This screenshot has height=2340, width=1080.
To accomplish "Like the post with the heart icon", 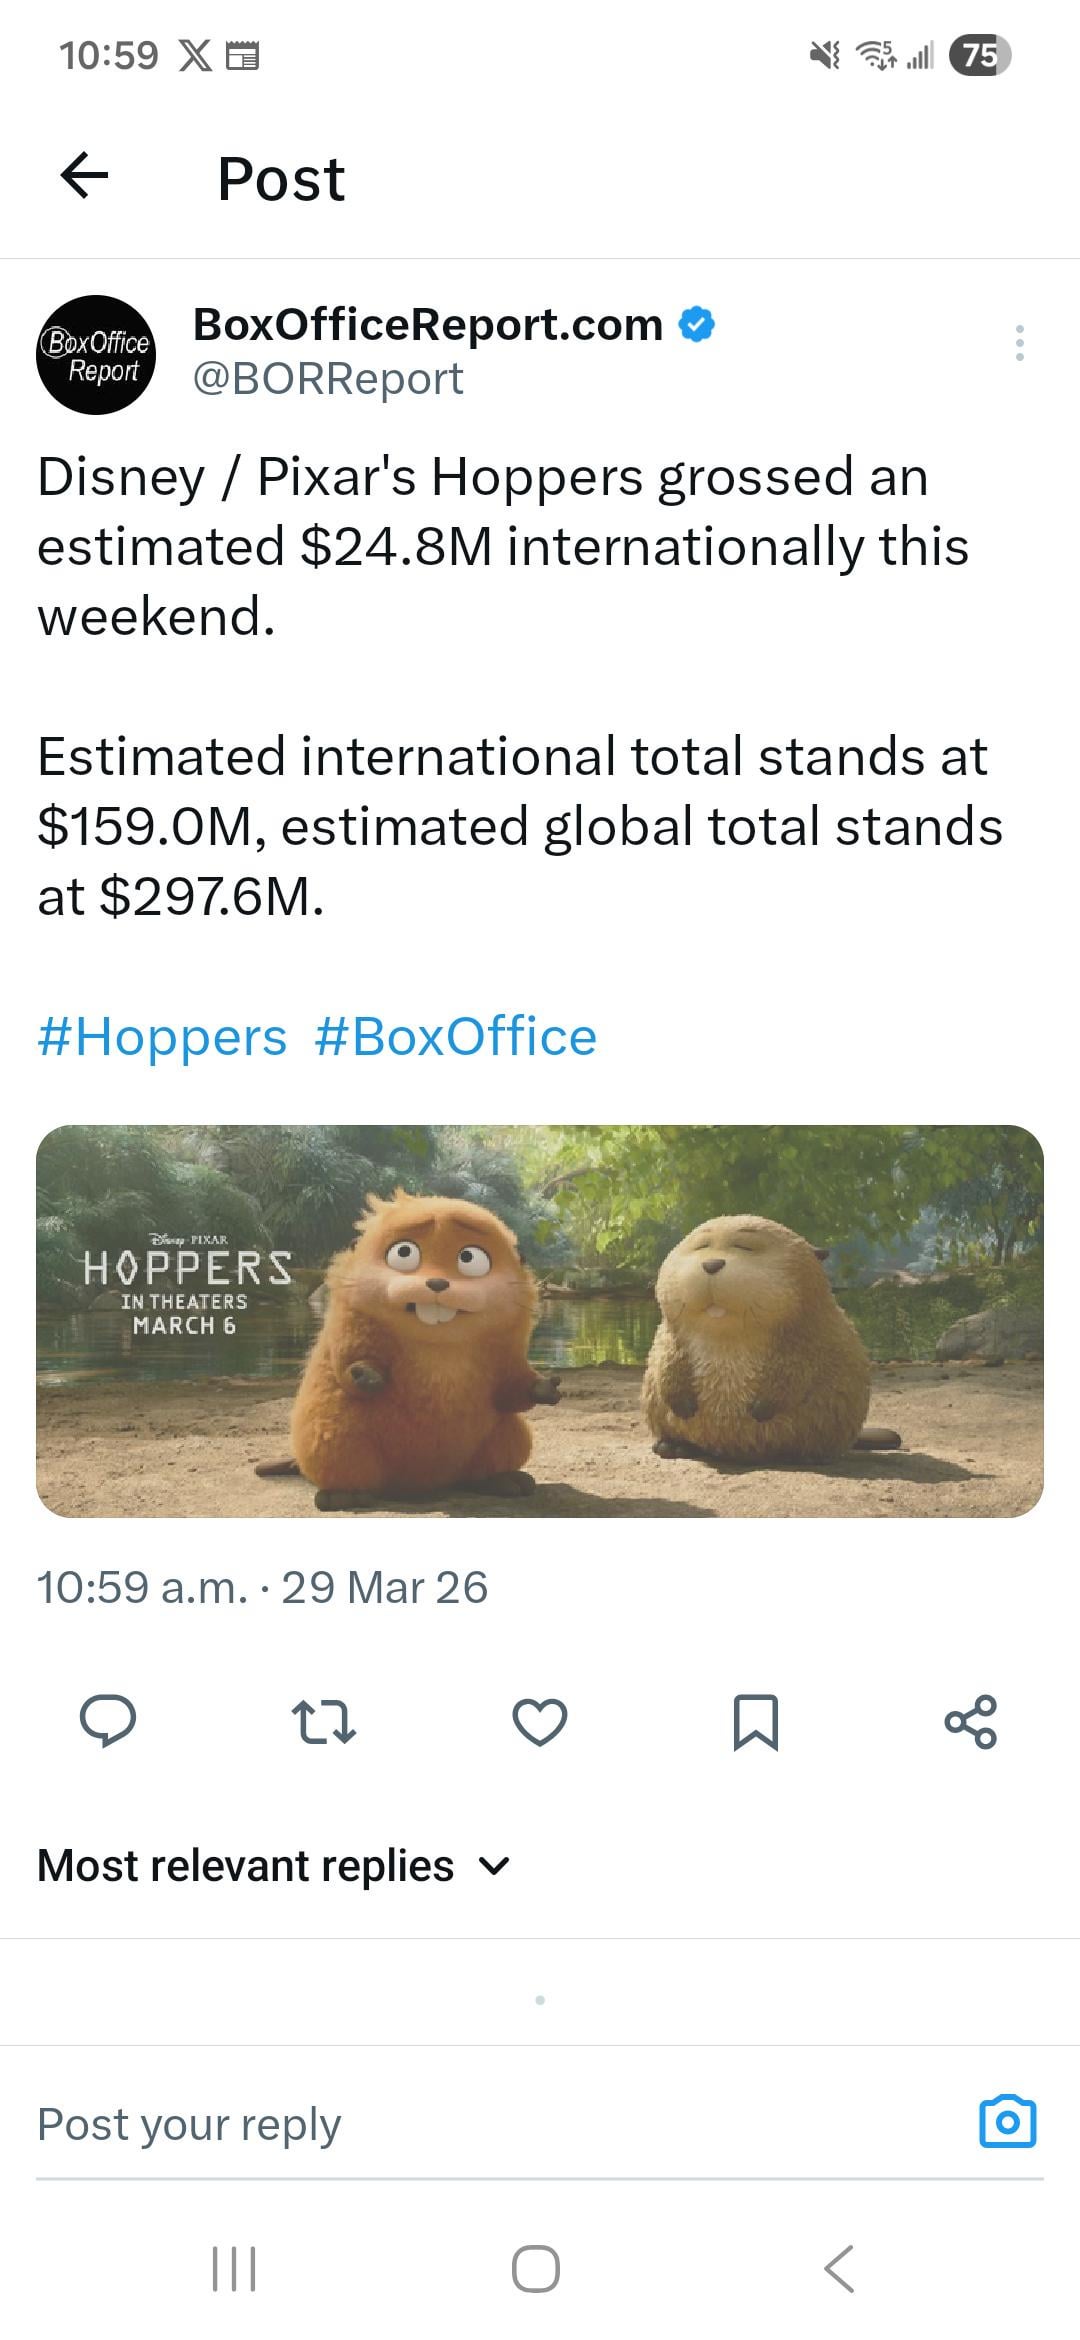I will click(540, 1721).
